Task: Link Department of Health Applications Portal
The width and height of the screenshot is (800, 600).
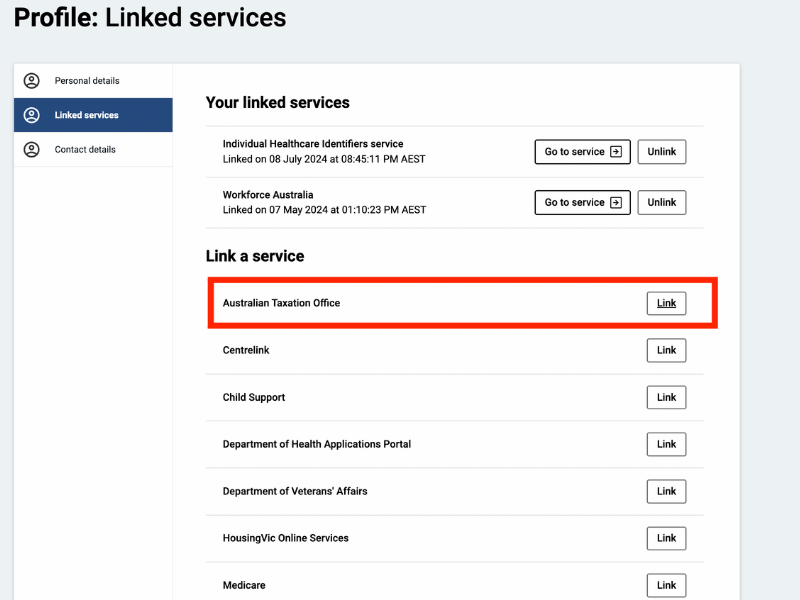Action: point(666,444)
